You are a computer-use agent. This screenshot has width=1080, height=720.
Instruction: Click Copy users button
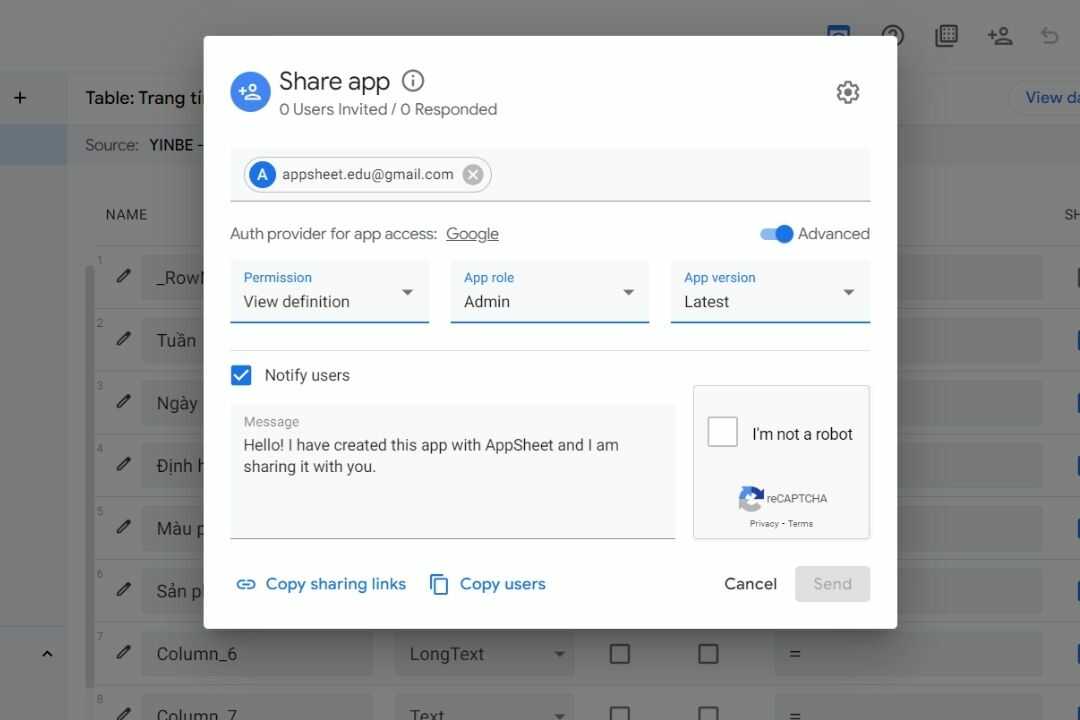pyautogui.click(x=488, y=584)
